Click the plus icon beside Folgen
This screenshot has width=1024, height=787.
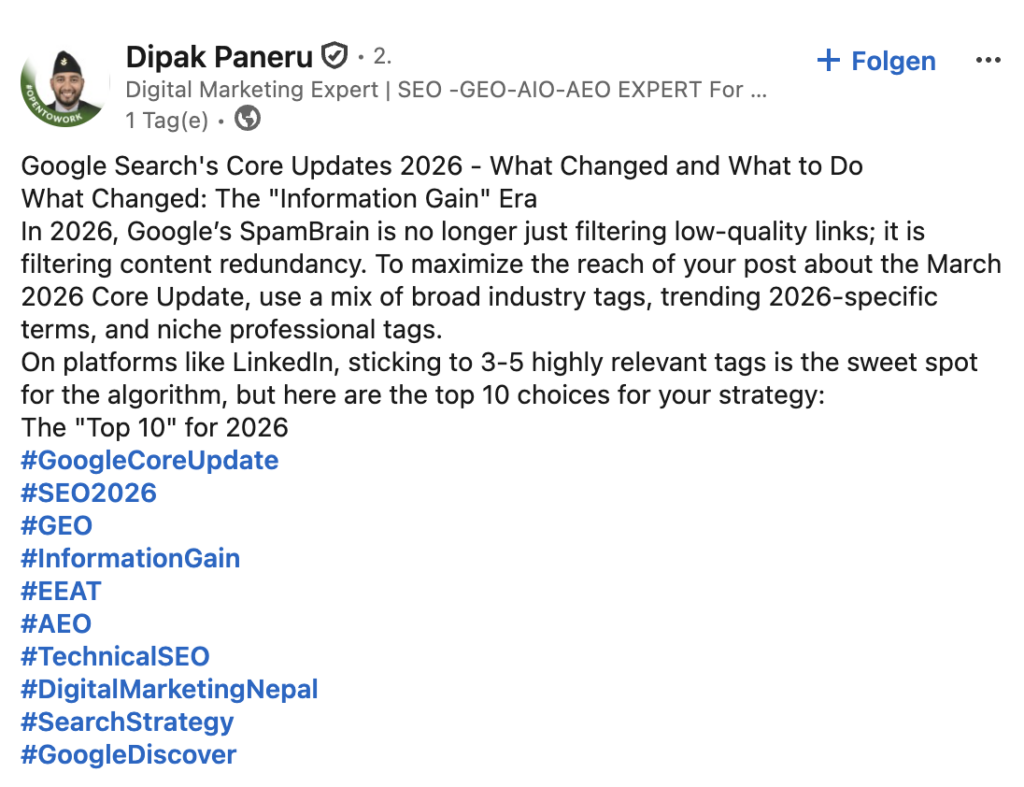pos(828,61)
